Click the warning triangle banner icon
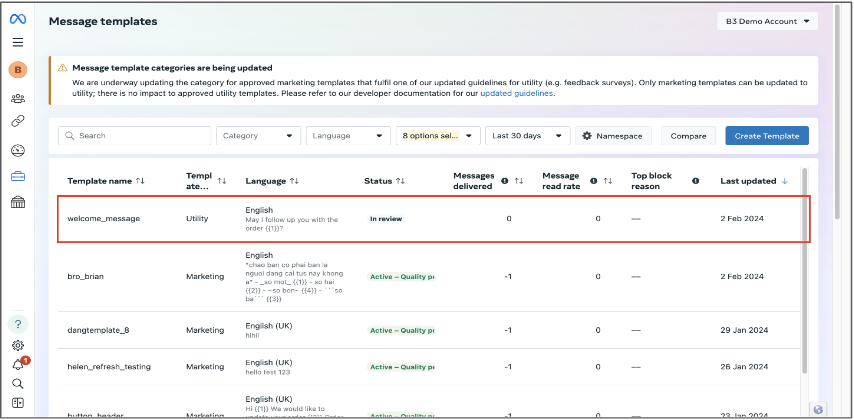 coord(63,68)
